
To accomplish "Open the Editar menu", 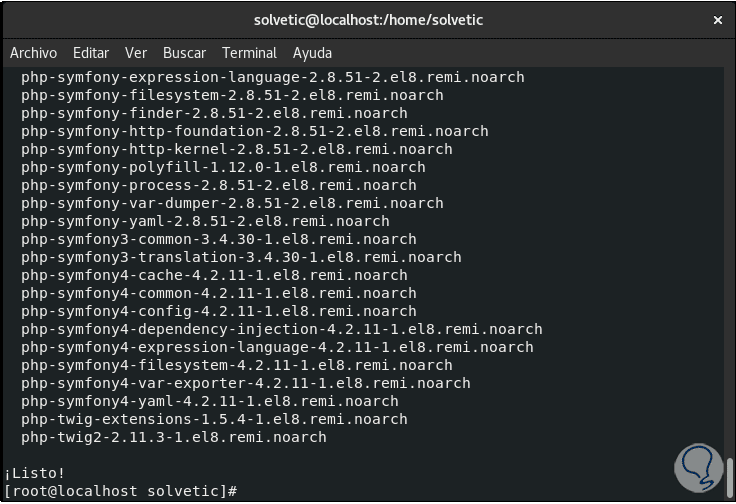I will coord(91,53).
